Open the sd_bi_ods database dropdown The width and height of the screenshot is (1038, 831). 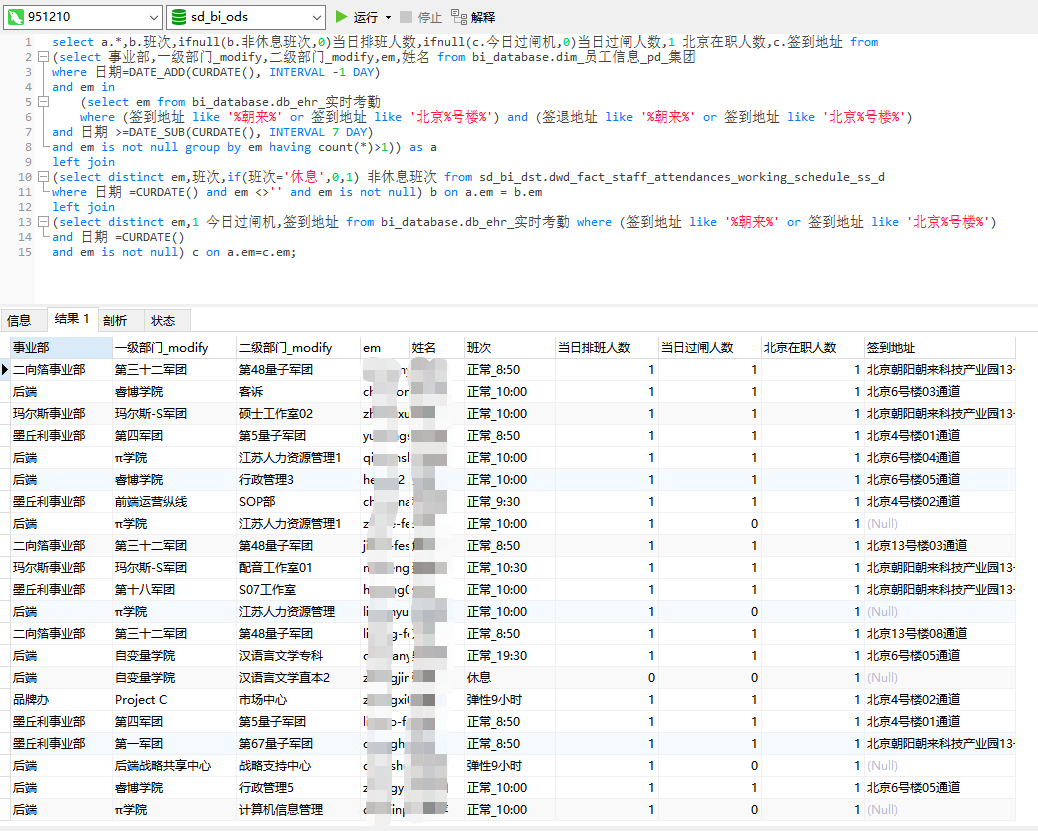pos(317,17)
